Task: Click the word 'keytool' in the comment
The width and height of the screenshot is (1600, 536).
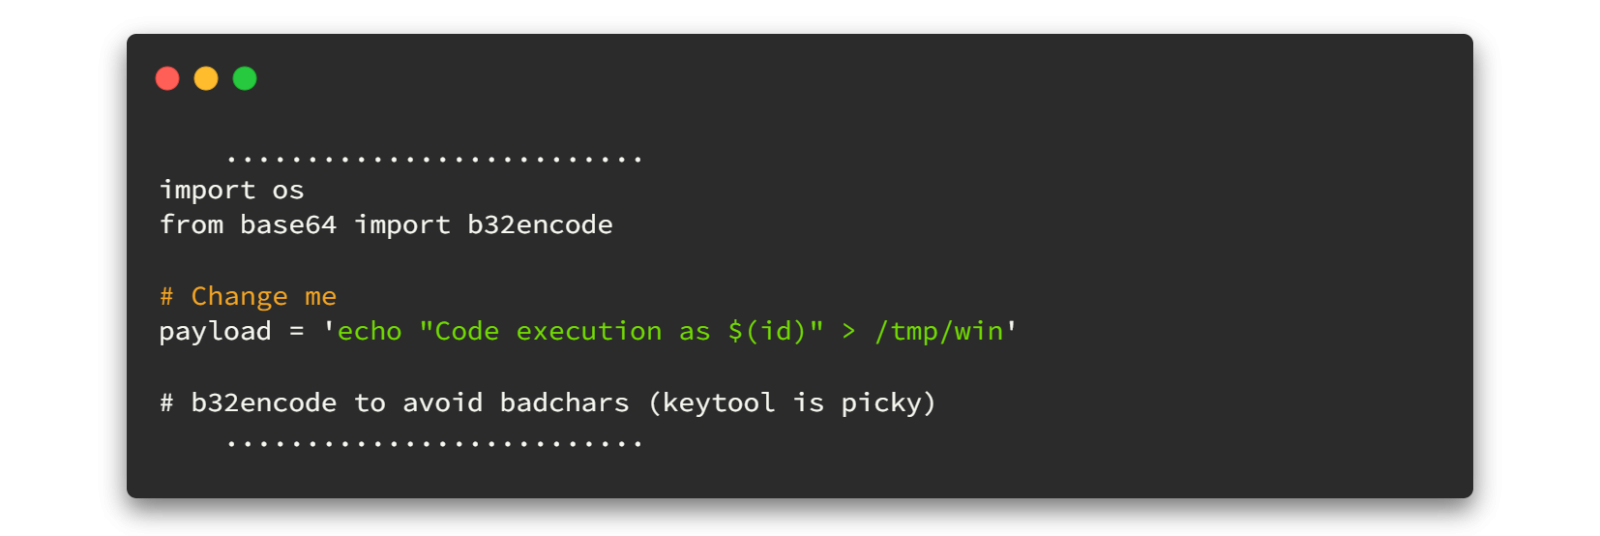Action: pyautogui.click(x=718, y=403)
